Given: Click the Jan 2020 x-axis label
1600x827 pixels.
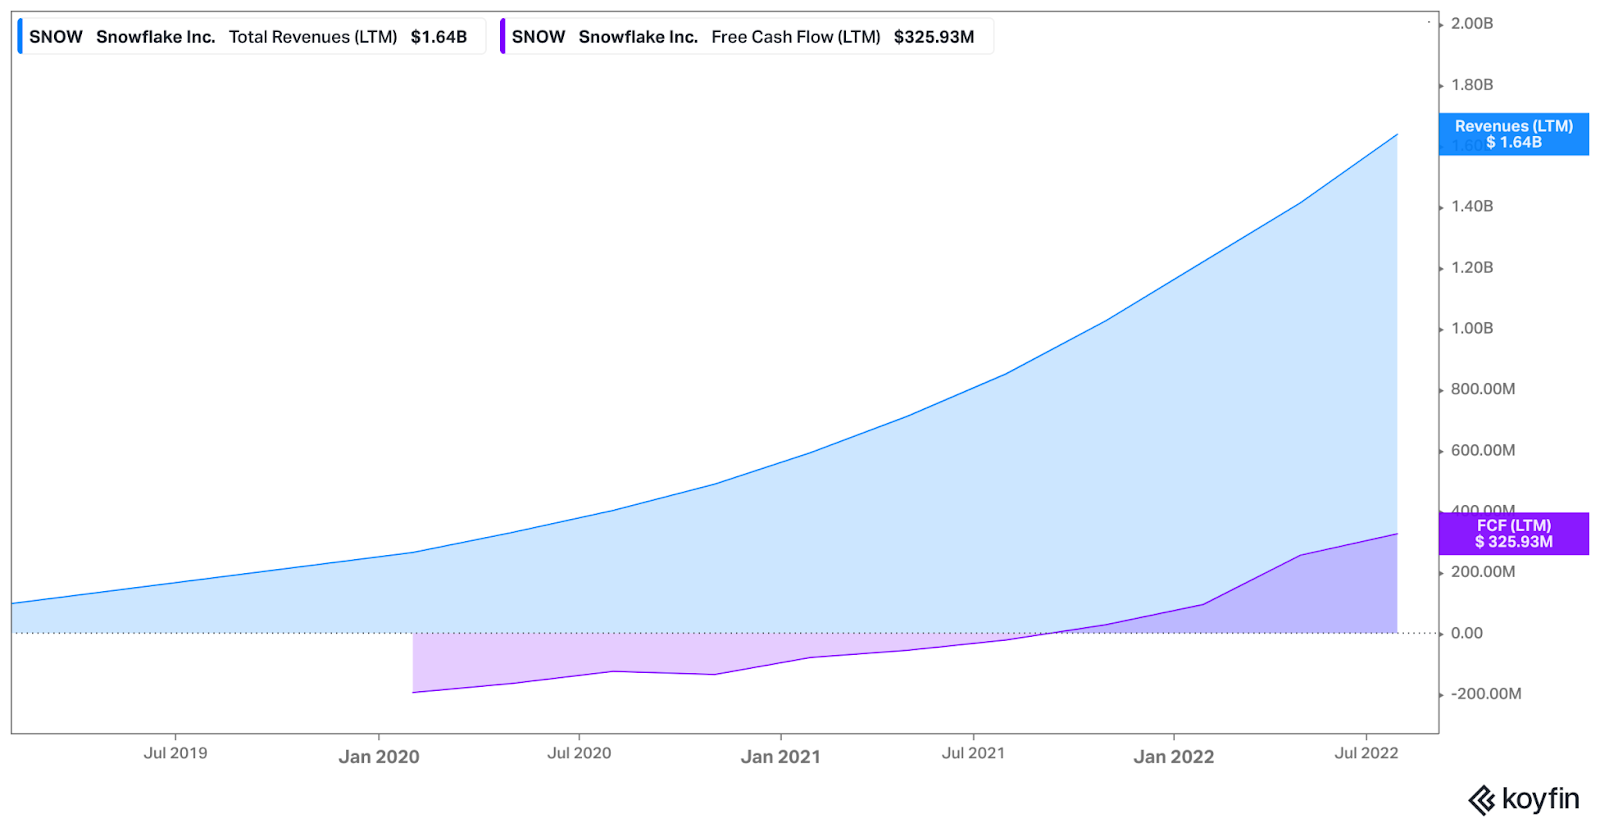Looking at the screenshot, I should click(379, 757).
